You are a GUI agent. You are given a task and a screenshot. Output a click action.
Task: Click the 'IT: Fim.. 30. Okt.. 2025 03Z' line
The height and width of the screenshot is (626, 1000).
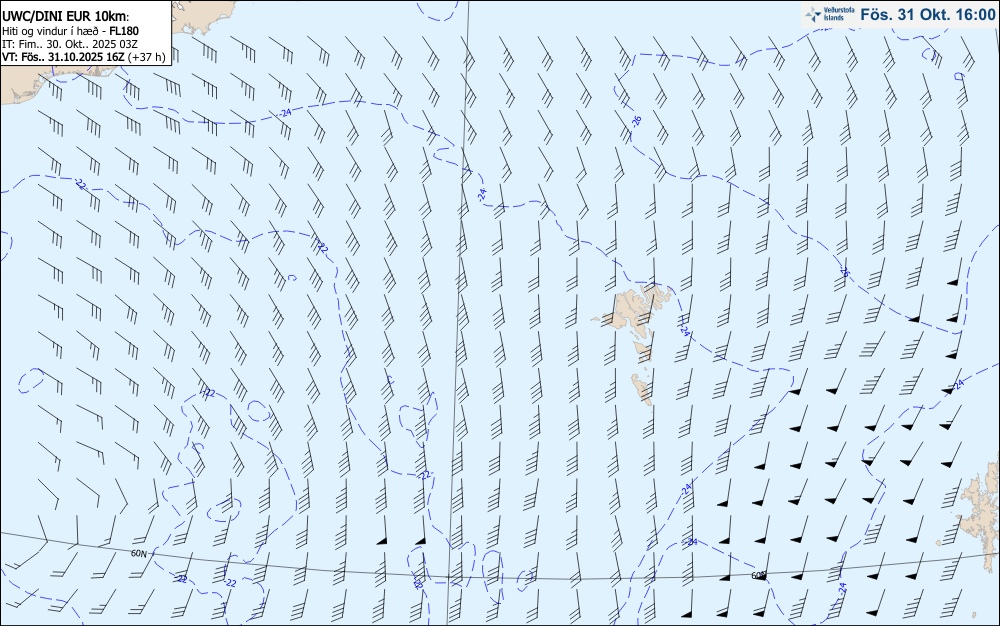tap(69, 44)
